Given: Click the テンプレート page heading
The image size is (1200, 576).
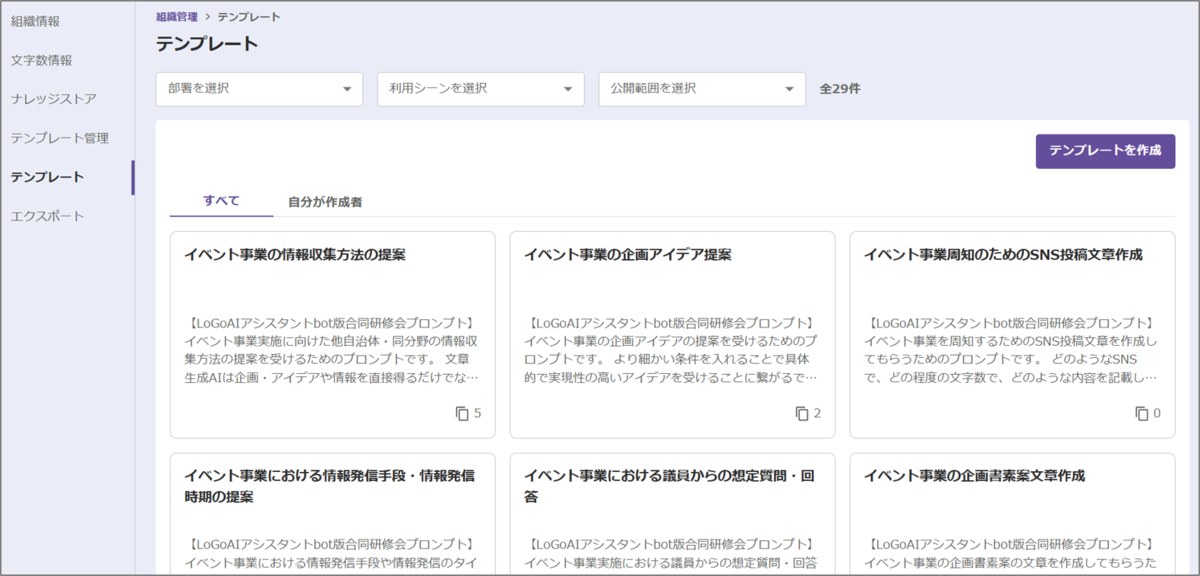Looking at the screenshot, I should coord(207,44).
